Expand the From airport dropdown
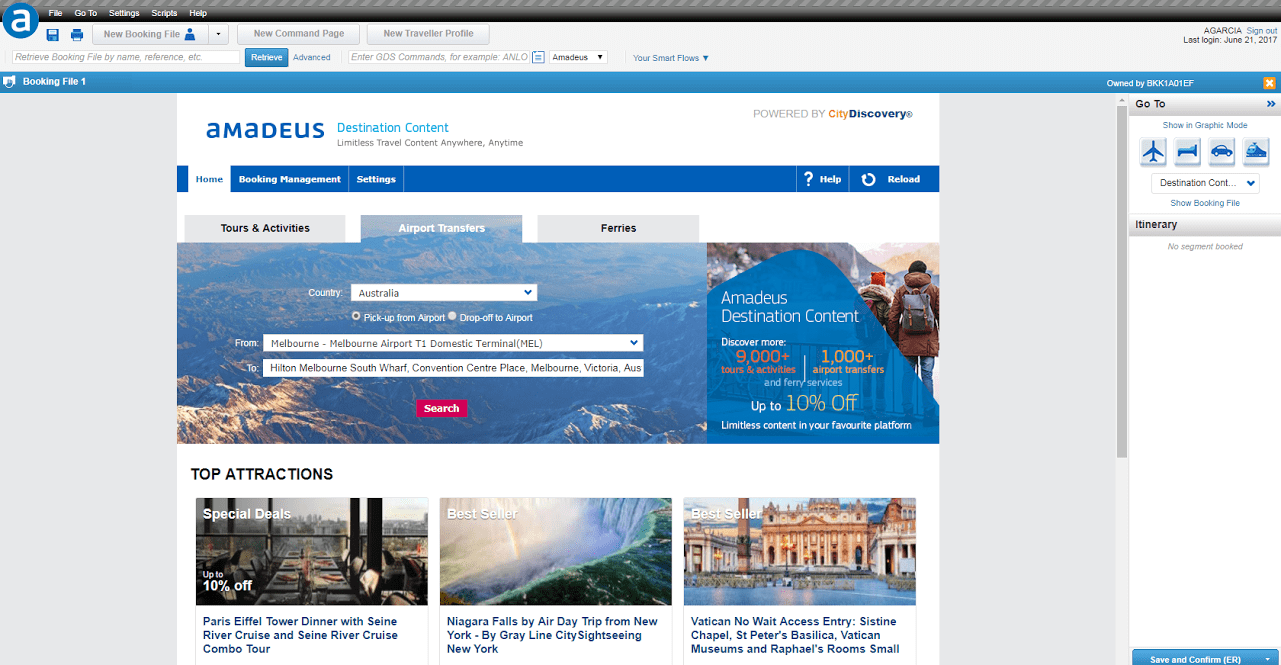The width and height of the screenshot is (1281, 665). 452,343
